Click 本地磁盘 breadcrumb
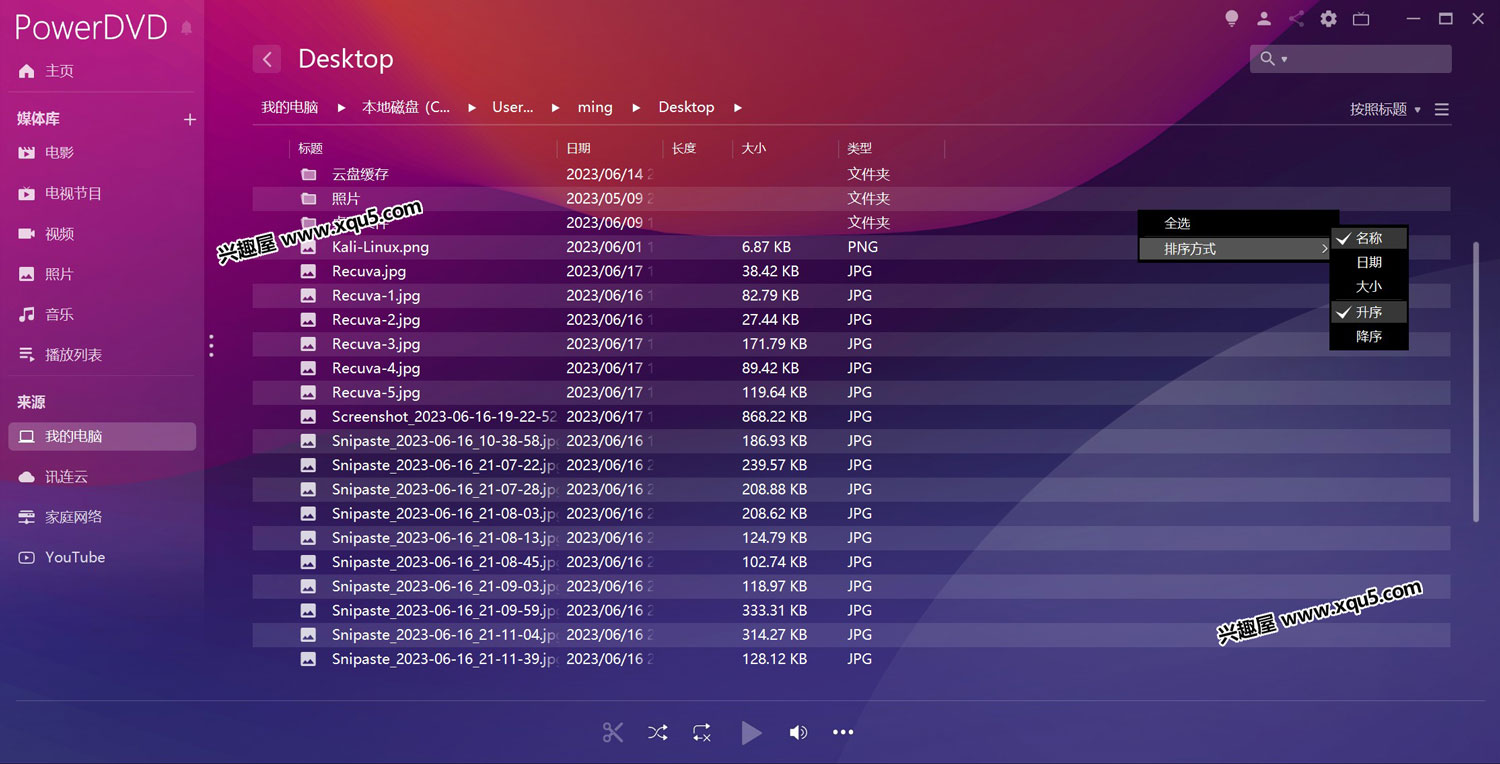Screen dimensions: 1500x764 406,108
